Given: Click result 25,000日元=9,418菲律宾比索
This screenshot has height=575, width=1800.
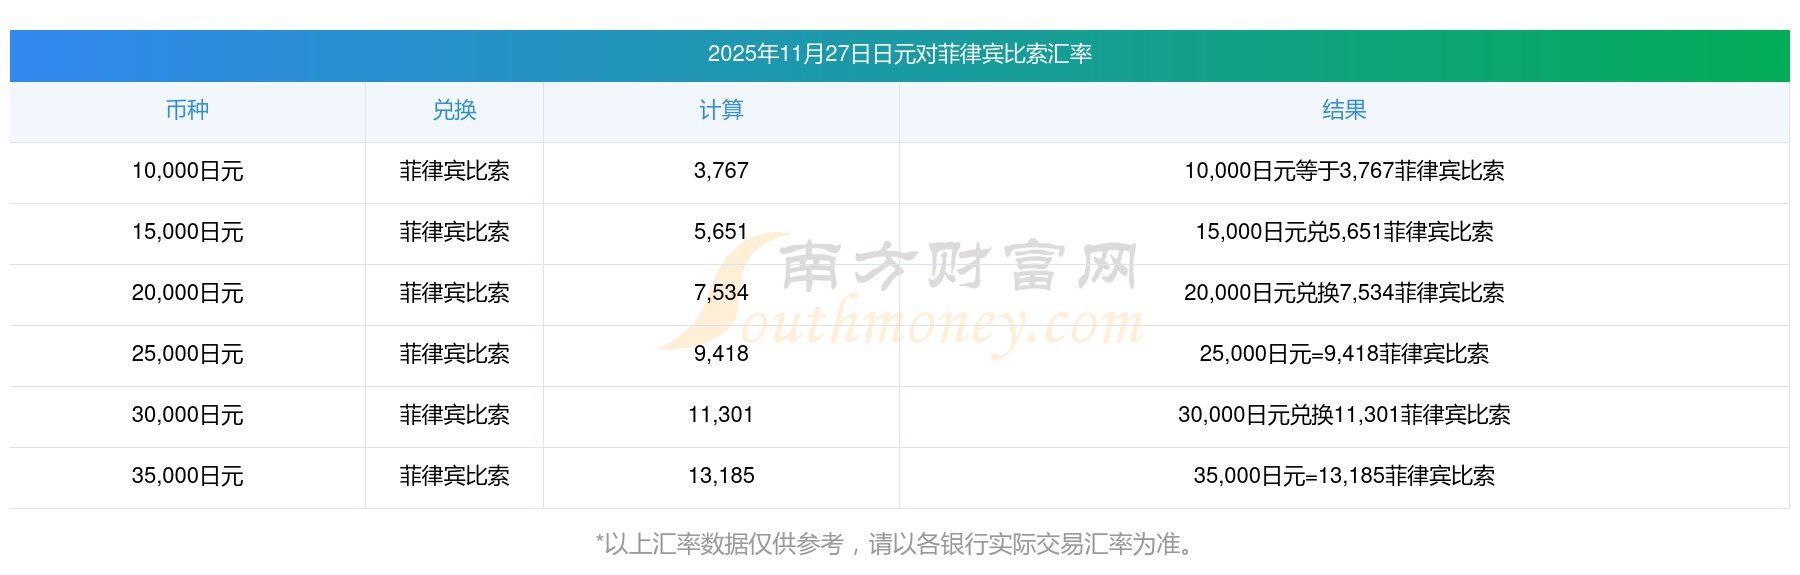Looking at the screenshot, I should point(1344,354).
